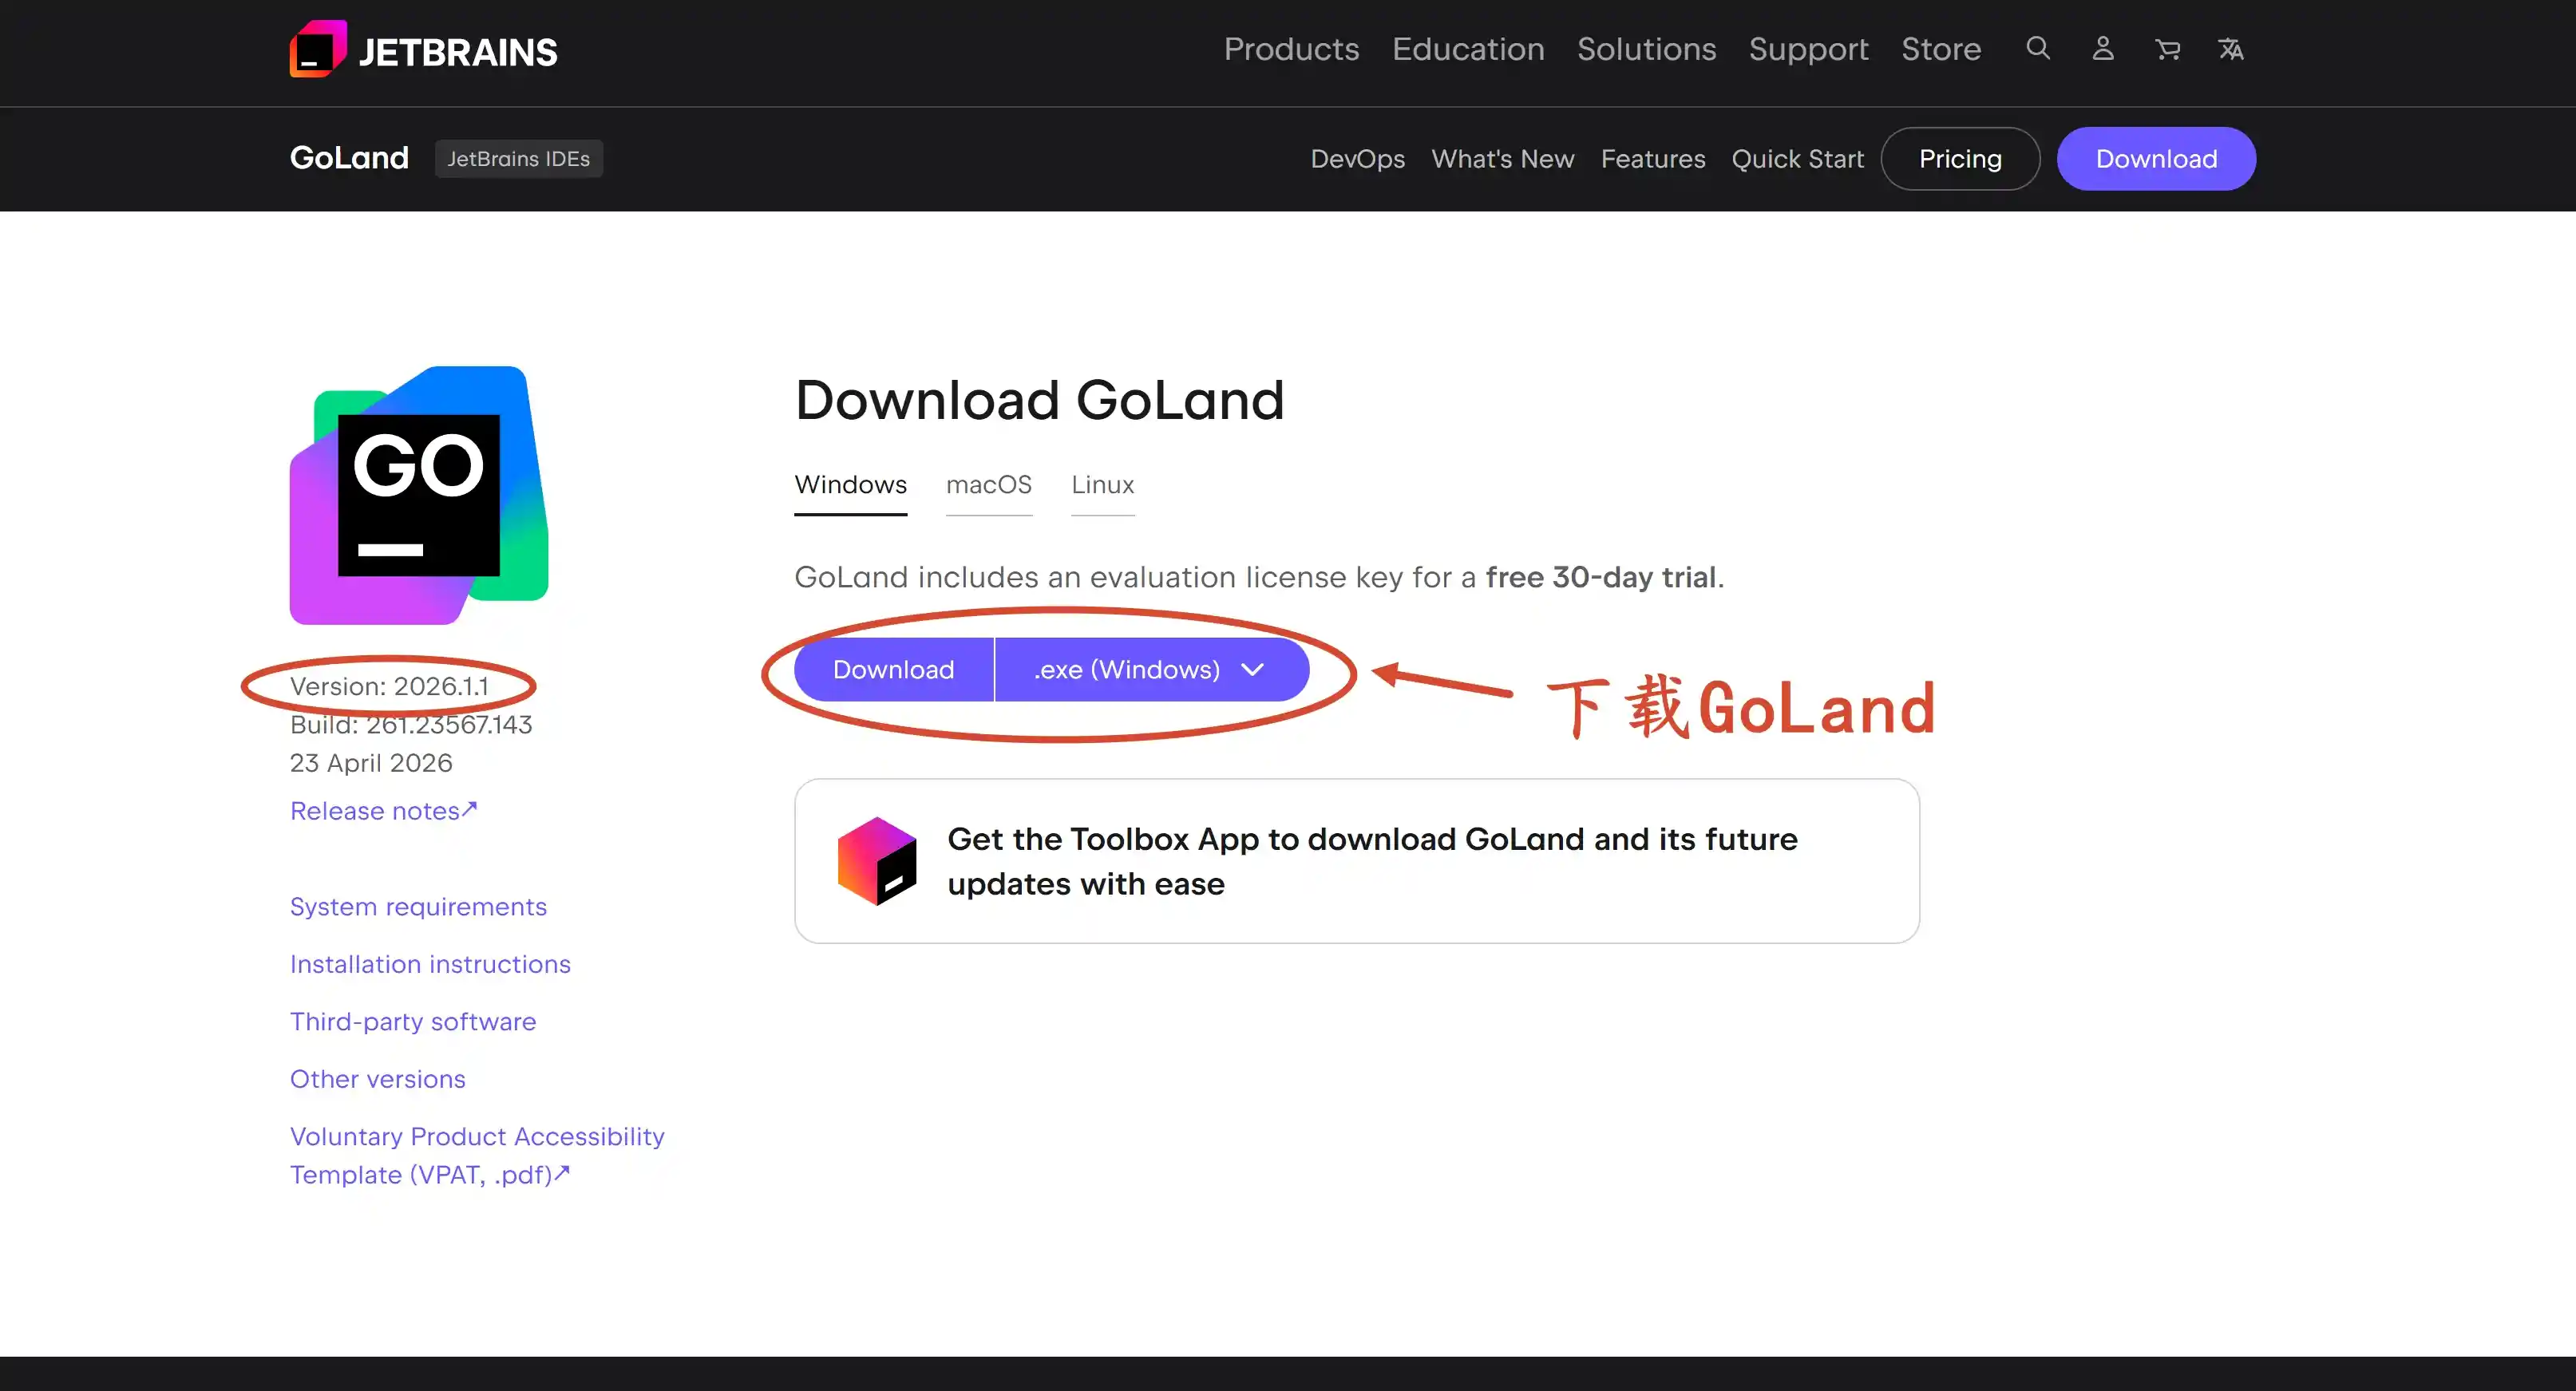Viewport: 2576px width, 1391px height.
Task: Click the language translation icon
Action: tap(2231, 48)
